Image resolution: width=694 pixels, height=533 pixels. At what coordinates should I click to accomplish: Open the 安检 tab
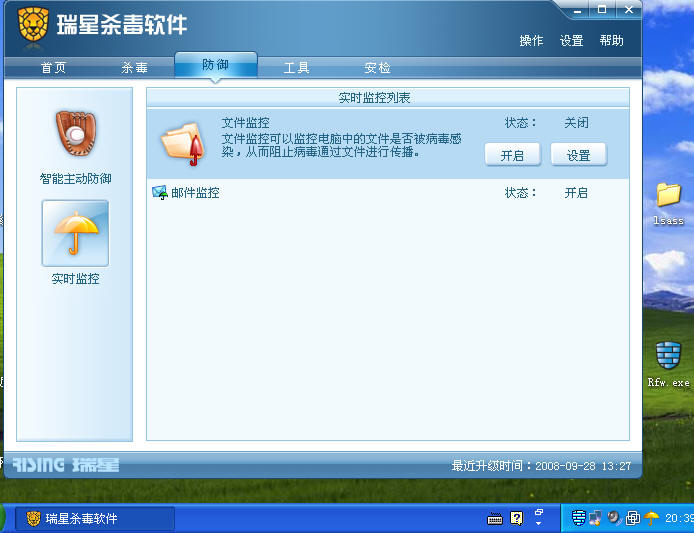tap(378, 68)
